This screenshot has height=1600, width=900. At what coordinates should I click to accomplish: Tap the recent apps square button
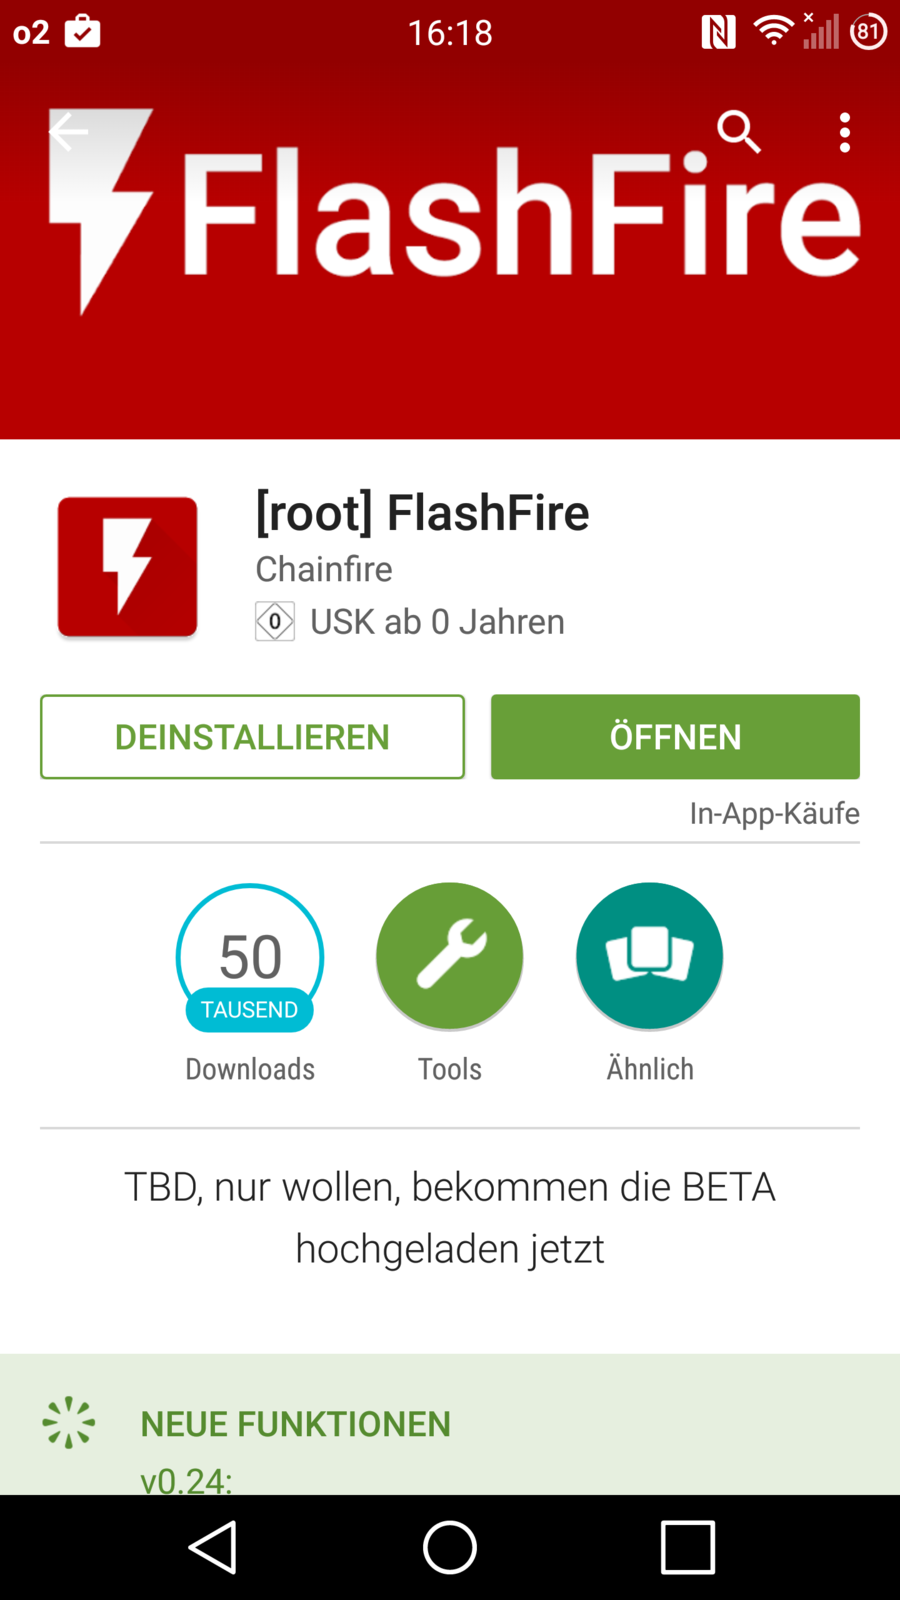point(688,1547)
